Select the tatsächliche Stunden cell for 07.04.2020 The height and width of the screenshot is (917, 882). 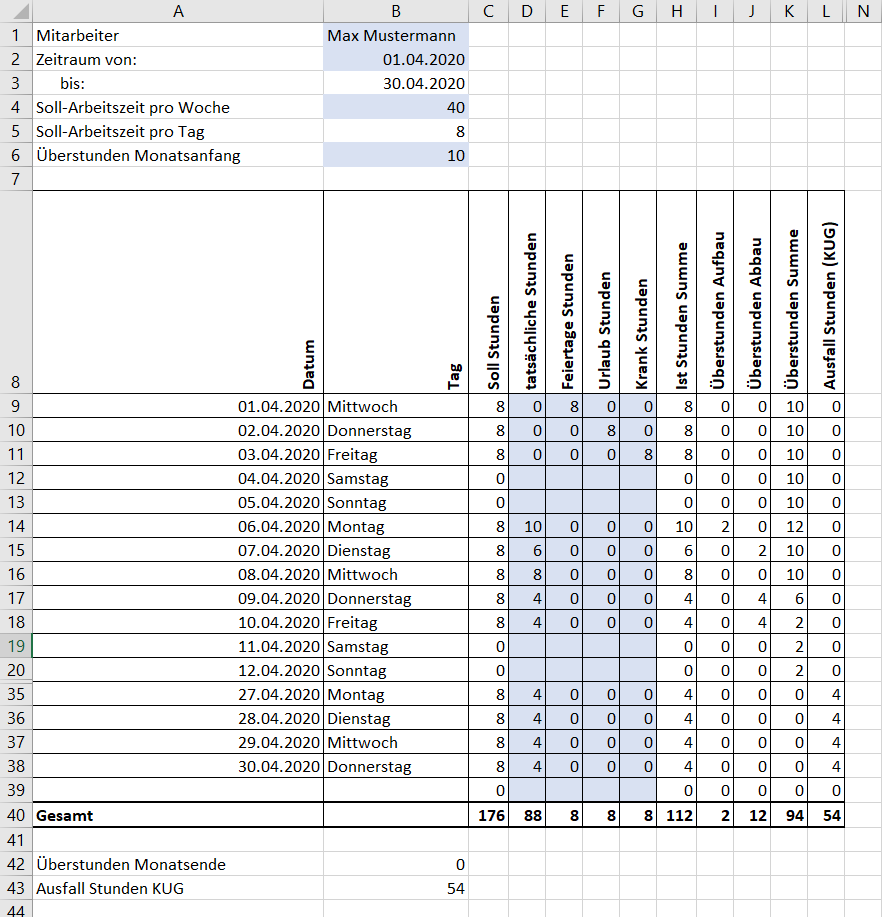pos(527,550)
